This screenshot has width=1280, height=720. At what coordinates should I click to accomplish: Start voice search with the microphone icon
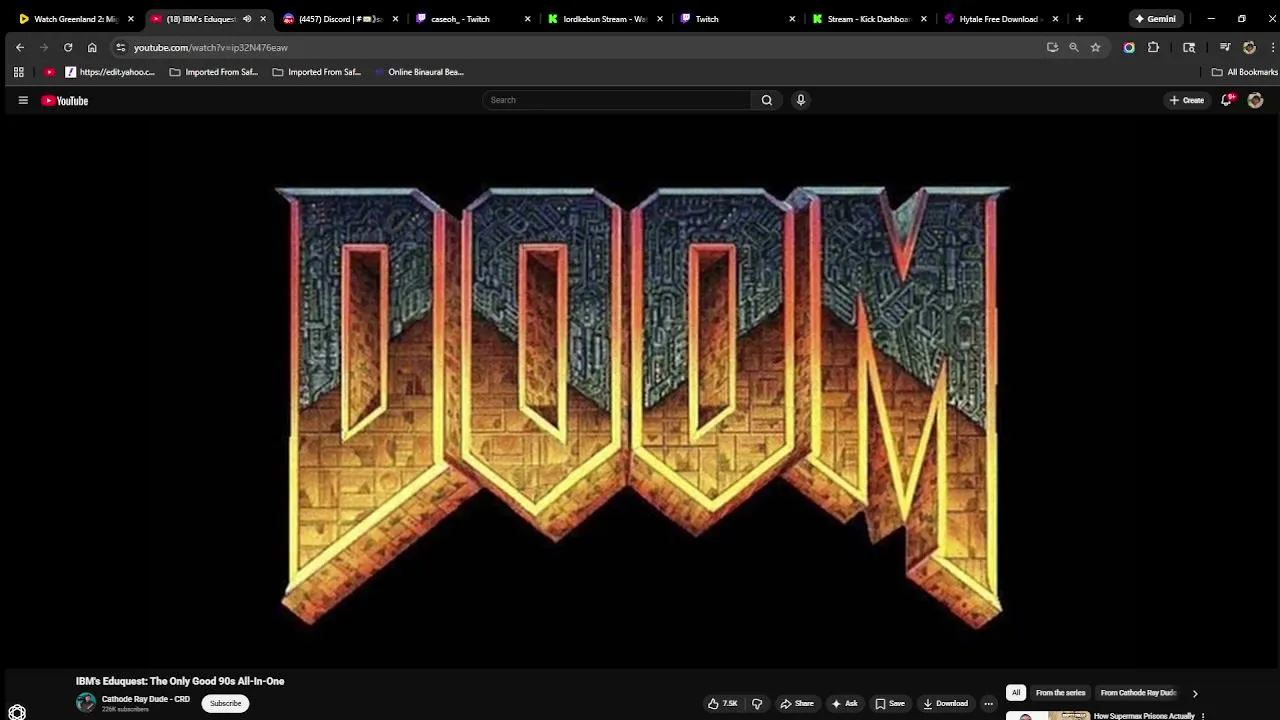coord(801,100)
